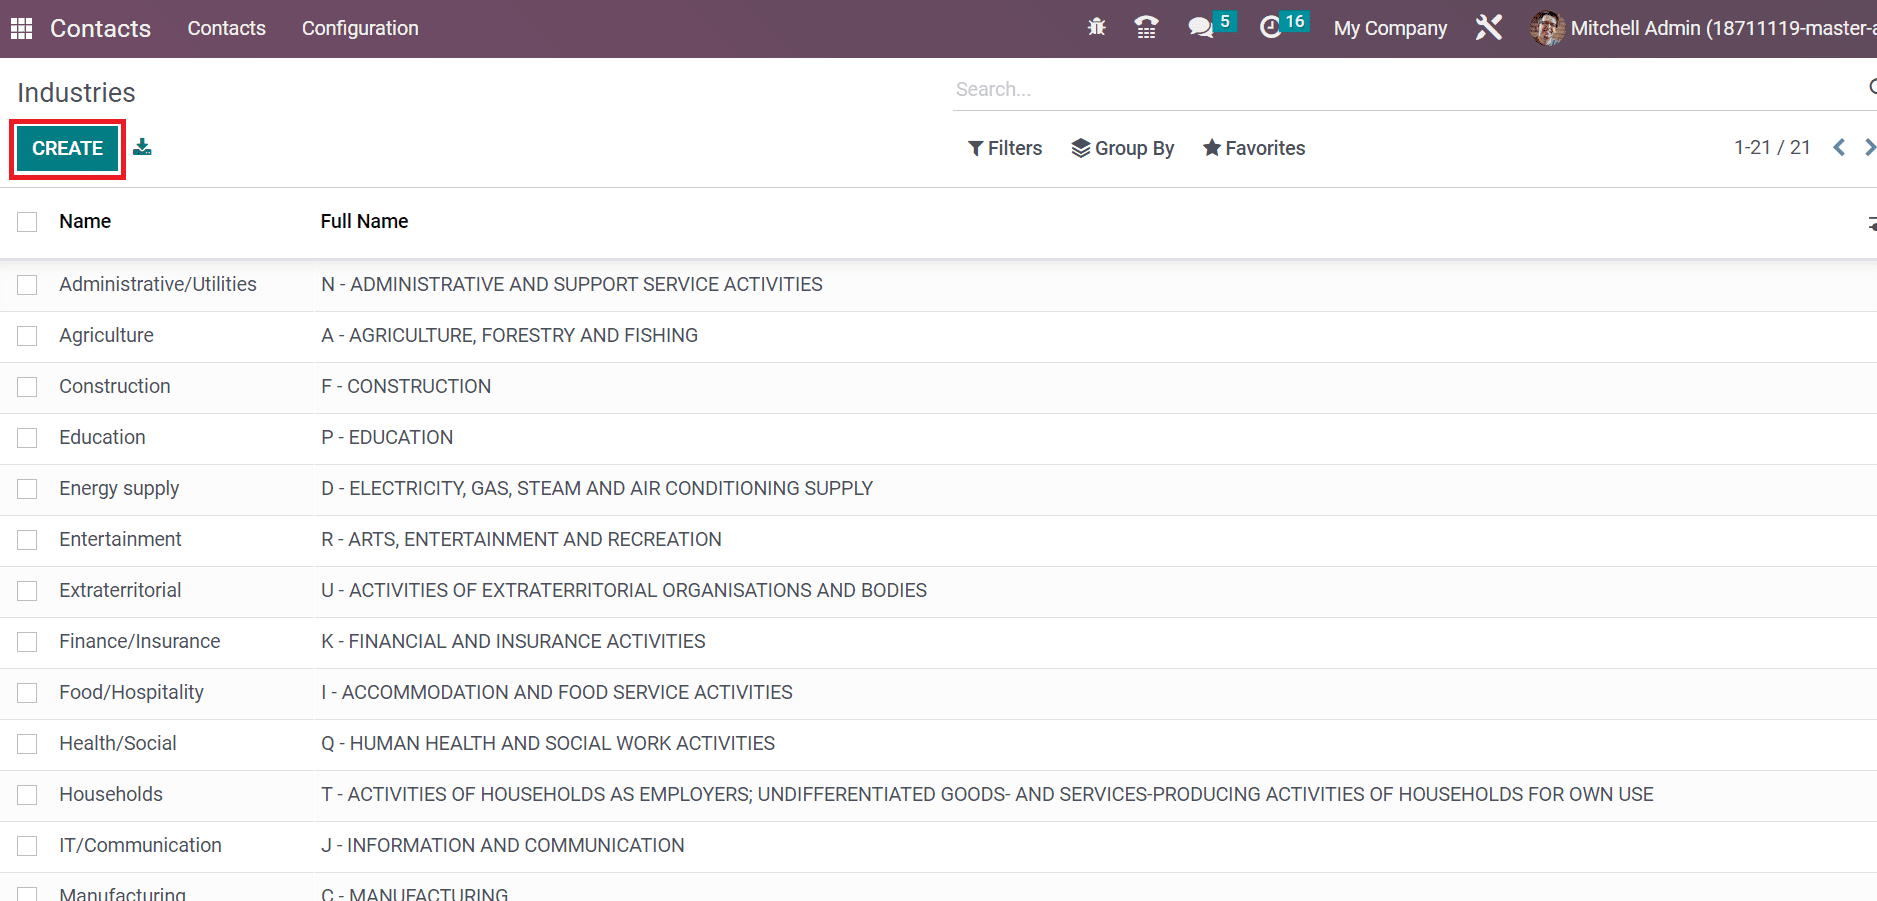The width and height of the screenshot is (1877, 901).
Task: Click the Contacts app title
Action: [100, 28]
